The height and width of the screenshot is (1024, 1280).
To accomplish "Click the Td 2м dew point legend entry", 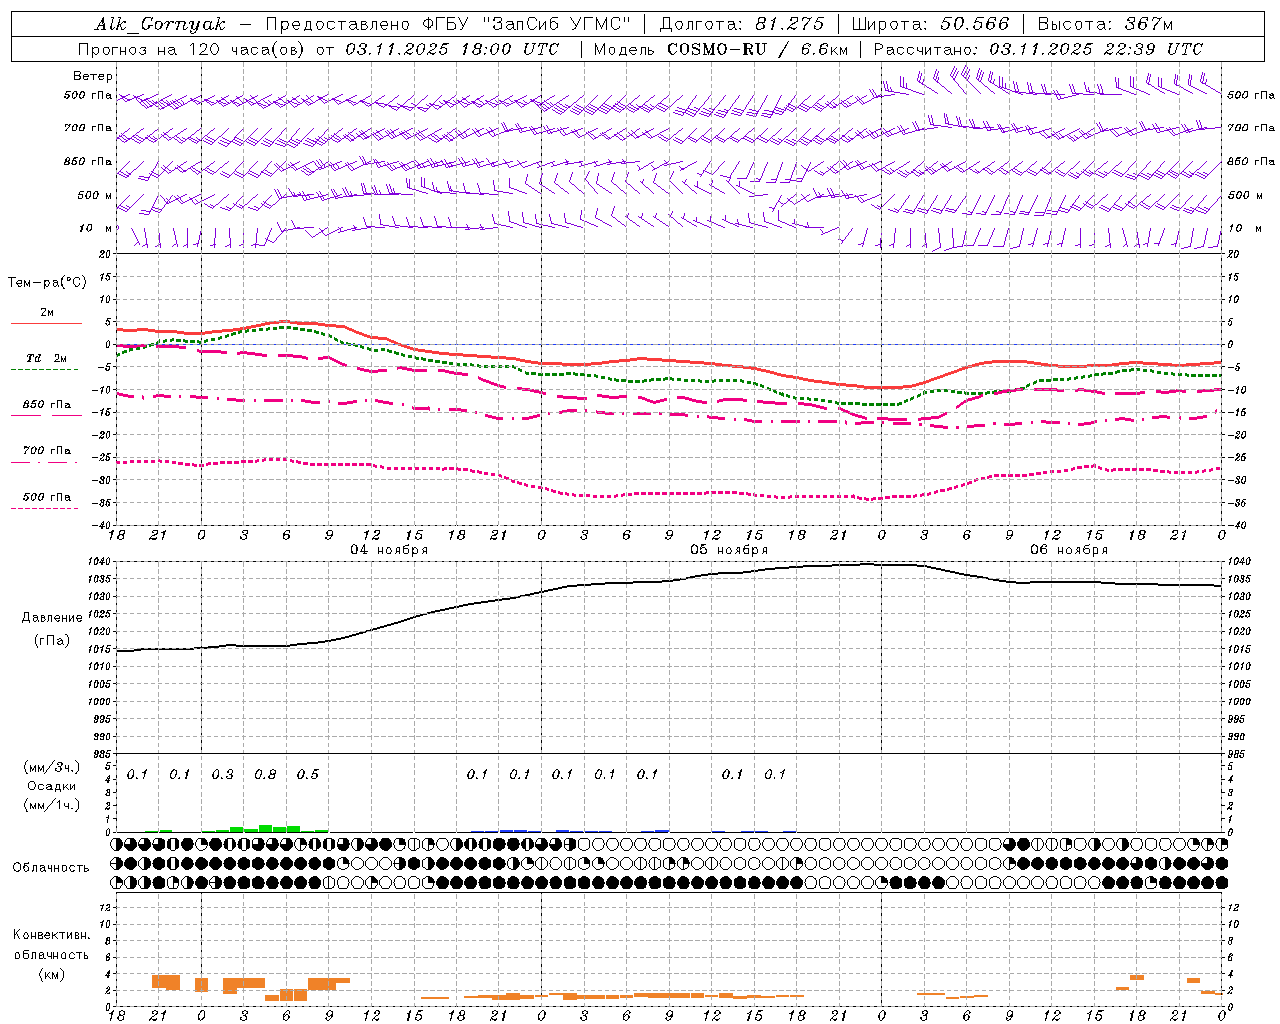I will pyautogui.click(x=46, y=358).
